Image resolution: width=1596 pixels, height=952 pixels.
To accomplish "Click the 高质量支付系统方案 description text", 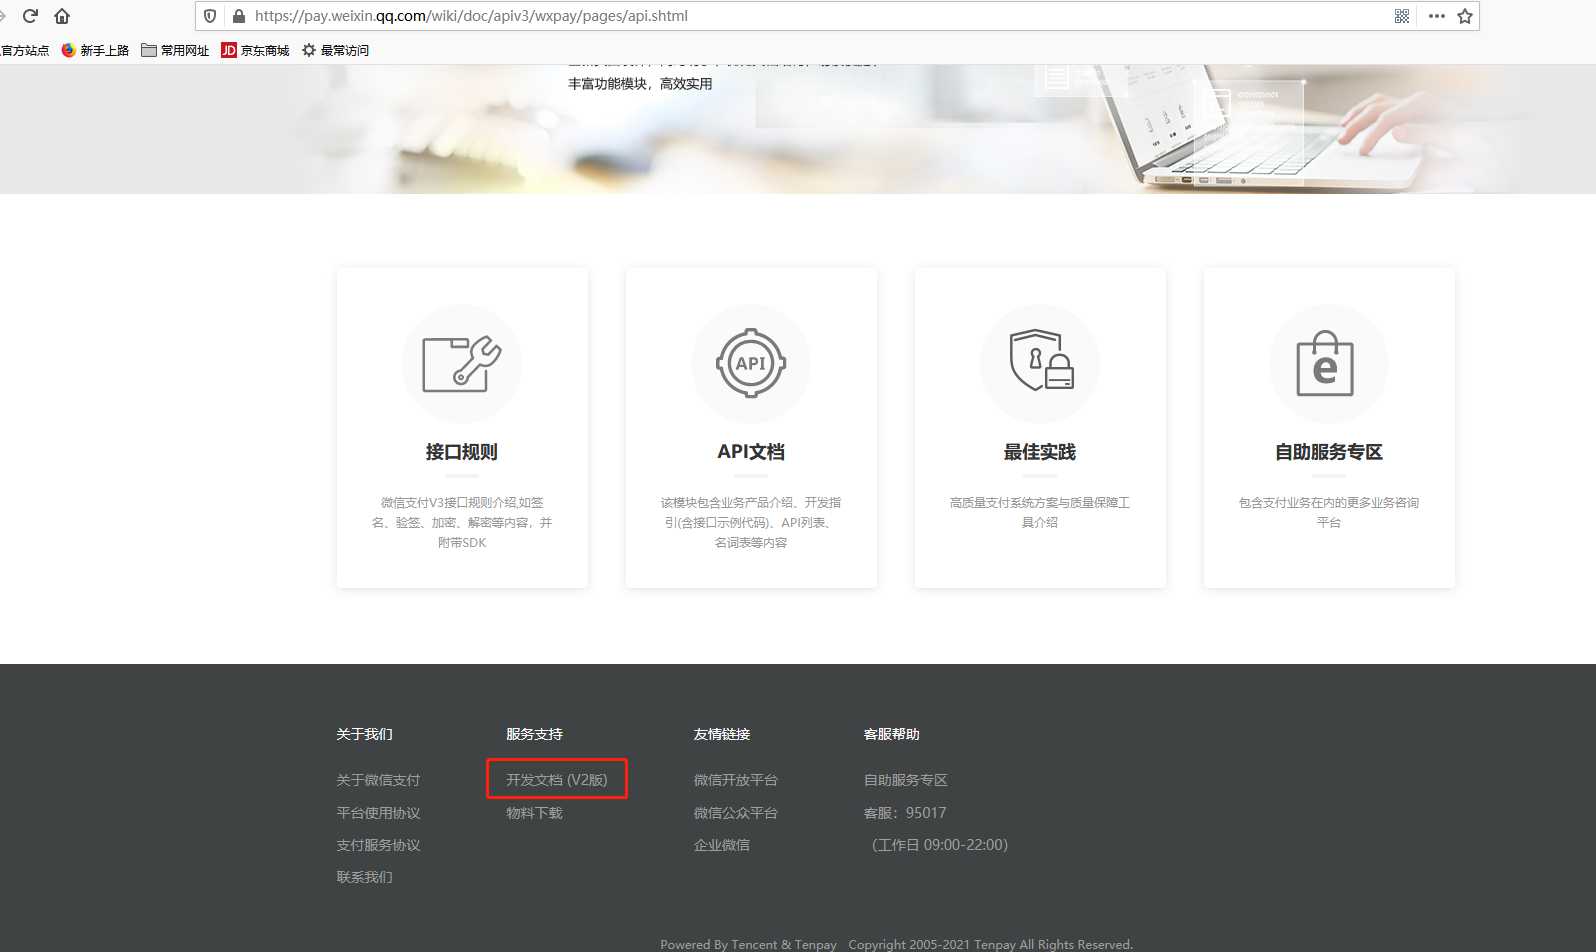I will coord(1040,512).
